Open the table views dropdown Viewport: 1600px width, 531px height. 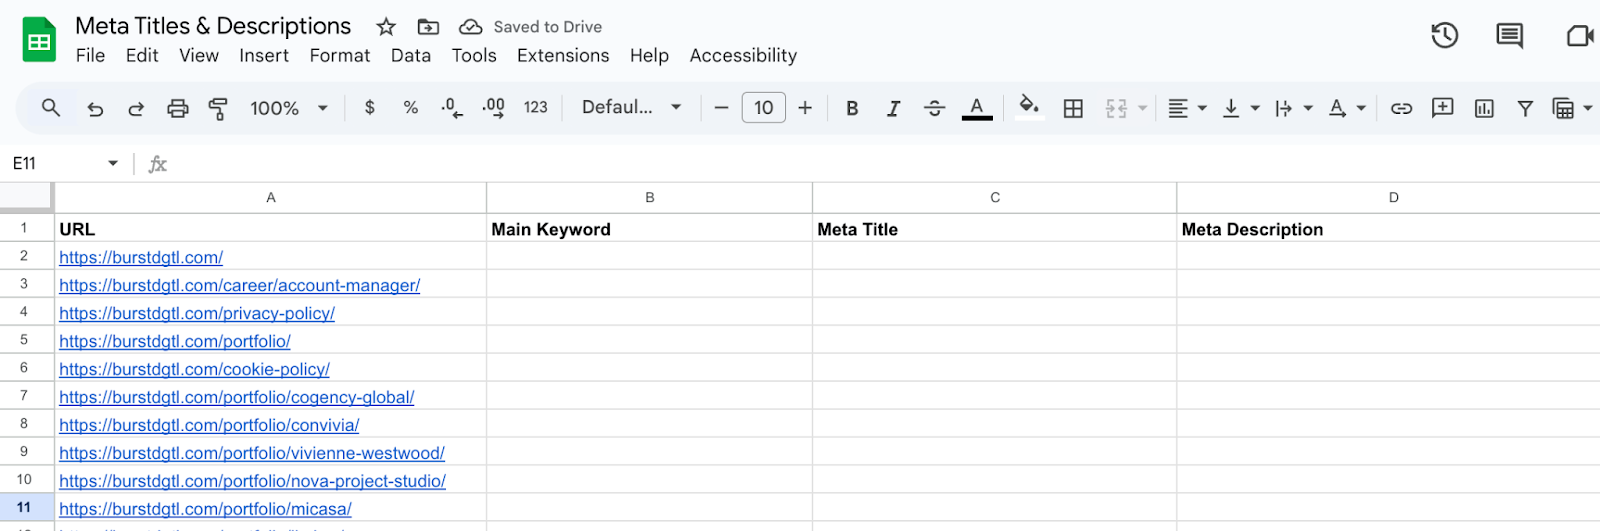(1572, 108)
